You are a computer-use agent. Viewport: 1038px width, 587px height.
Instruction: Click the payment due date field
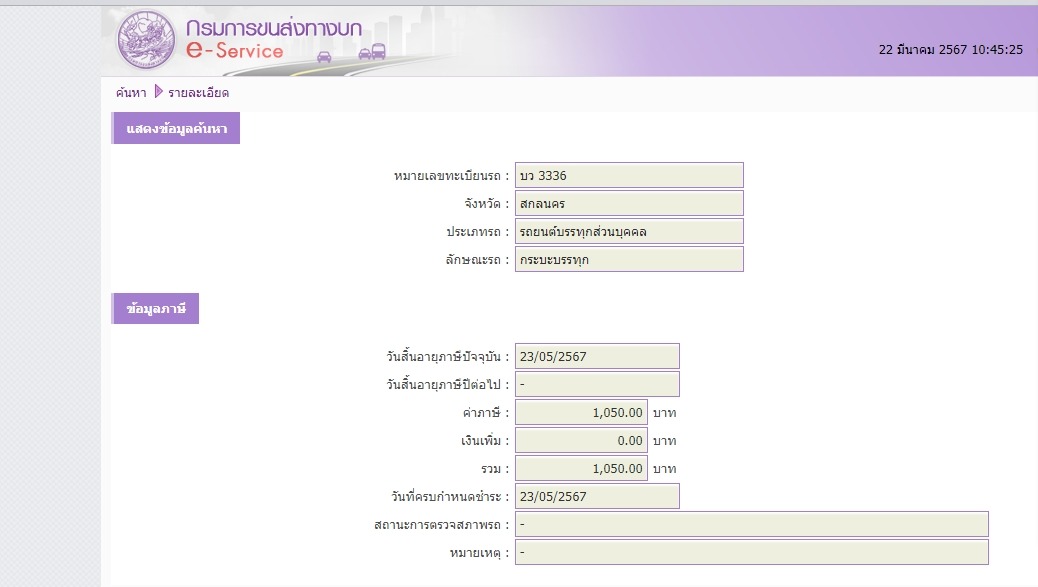tap(597, 496)
